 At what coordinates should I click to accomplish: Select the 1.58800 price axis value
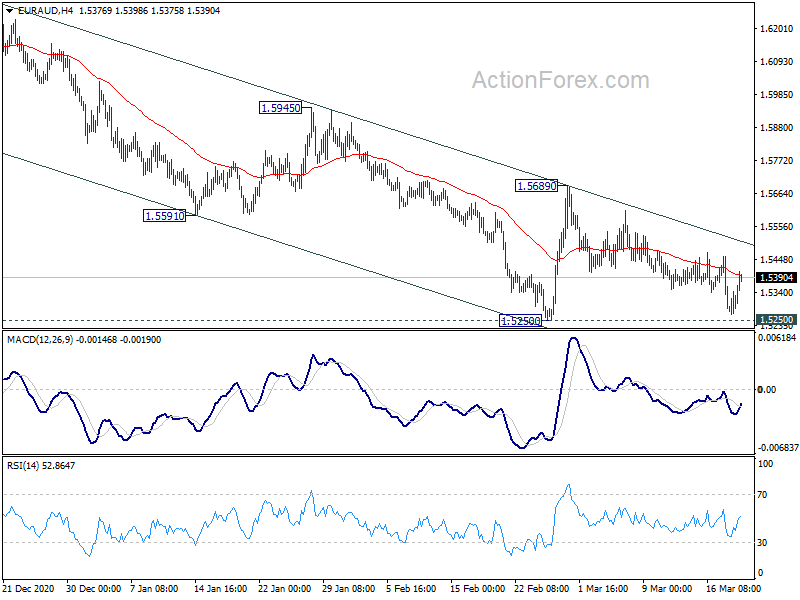777,128
